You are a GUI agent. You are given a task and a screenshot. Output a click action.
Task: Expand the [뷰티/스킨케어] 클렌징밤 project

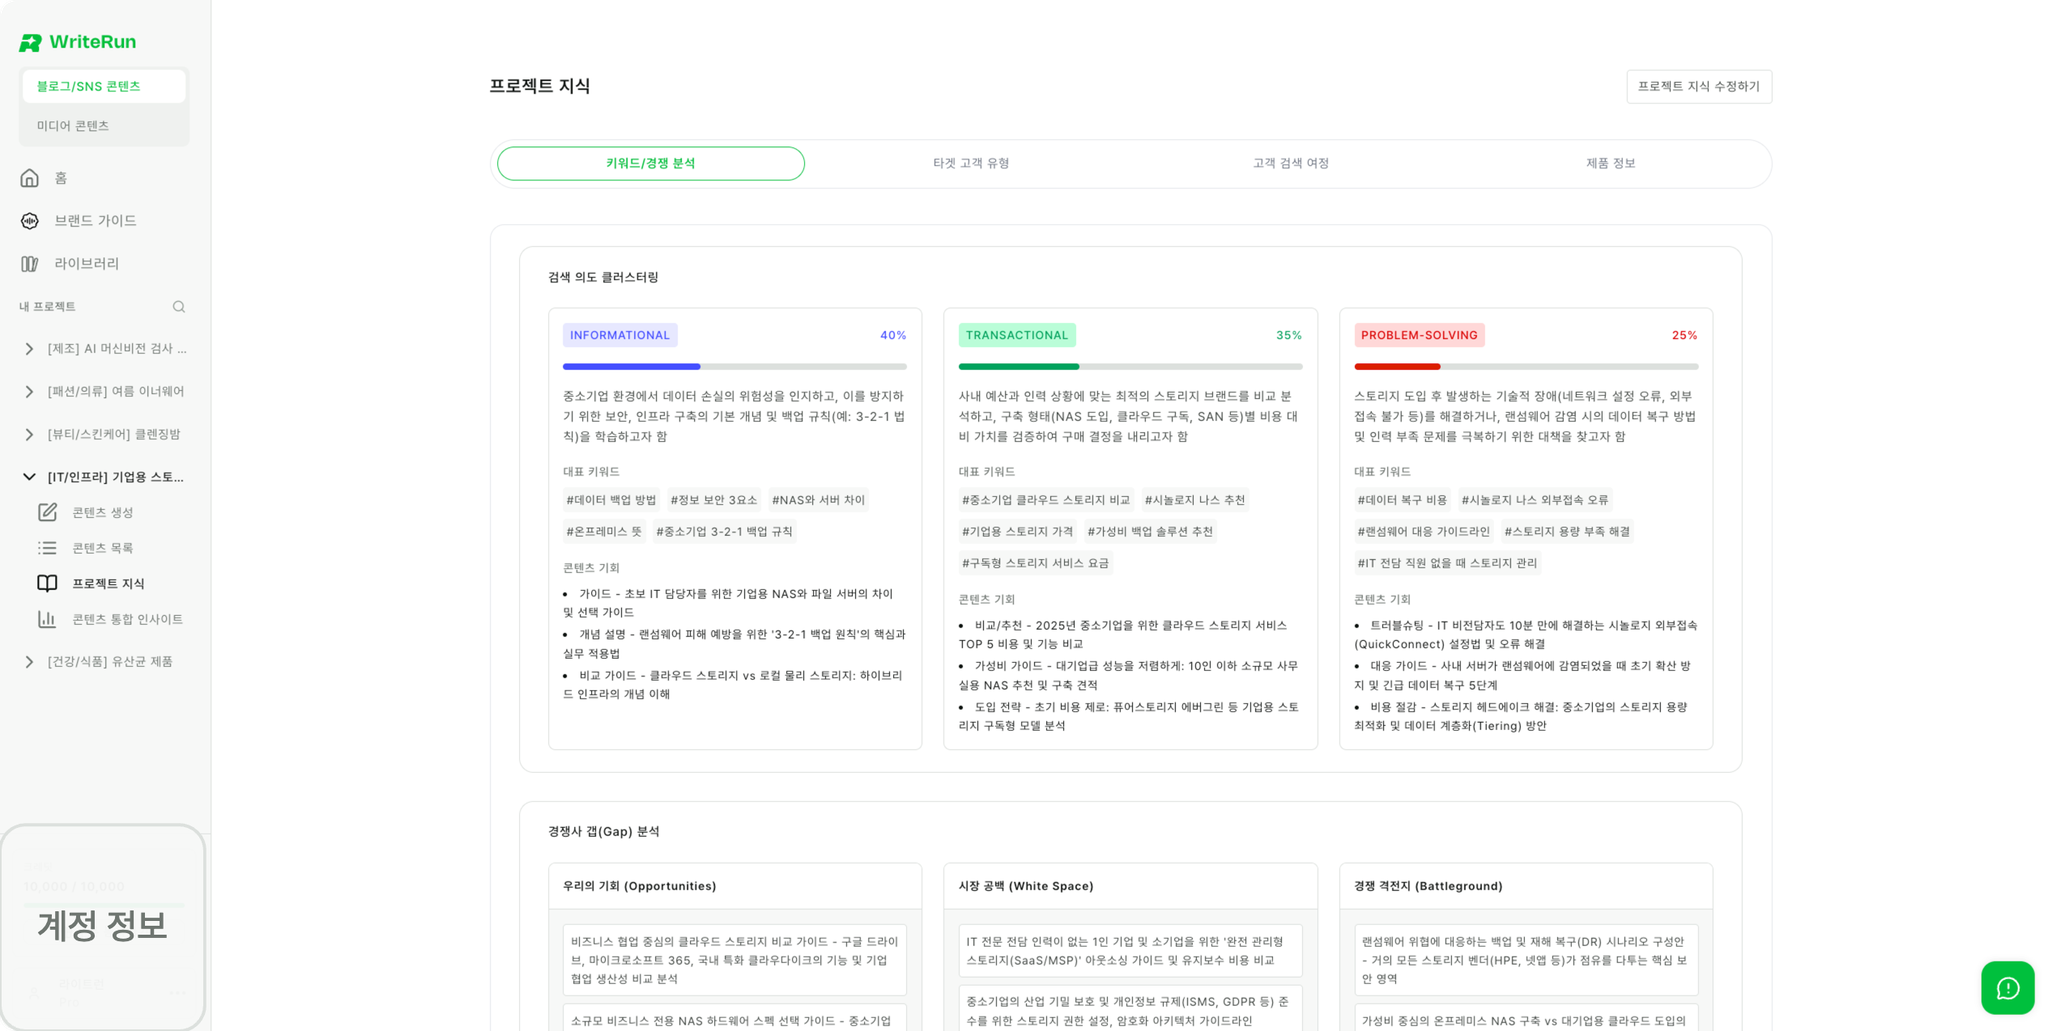(29, 435)
